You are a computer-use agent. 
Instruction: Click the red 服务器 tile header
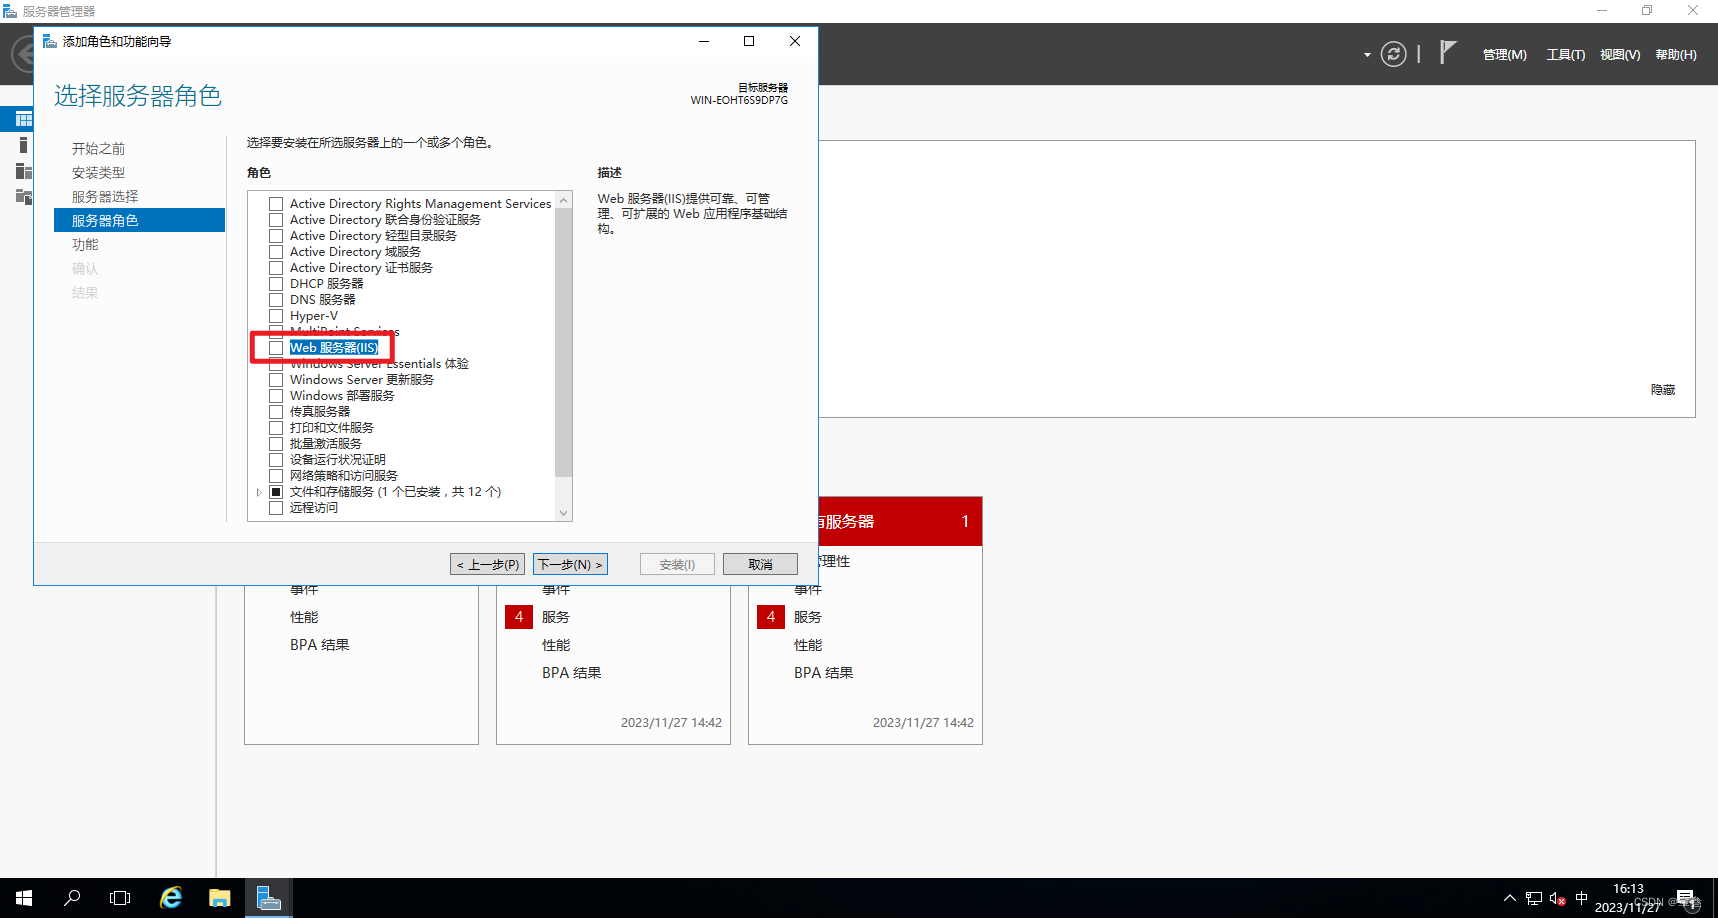pos(900,521)
